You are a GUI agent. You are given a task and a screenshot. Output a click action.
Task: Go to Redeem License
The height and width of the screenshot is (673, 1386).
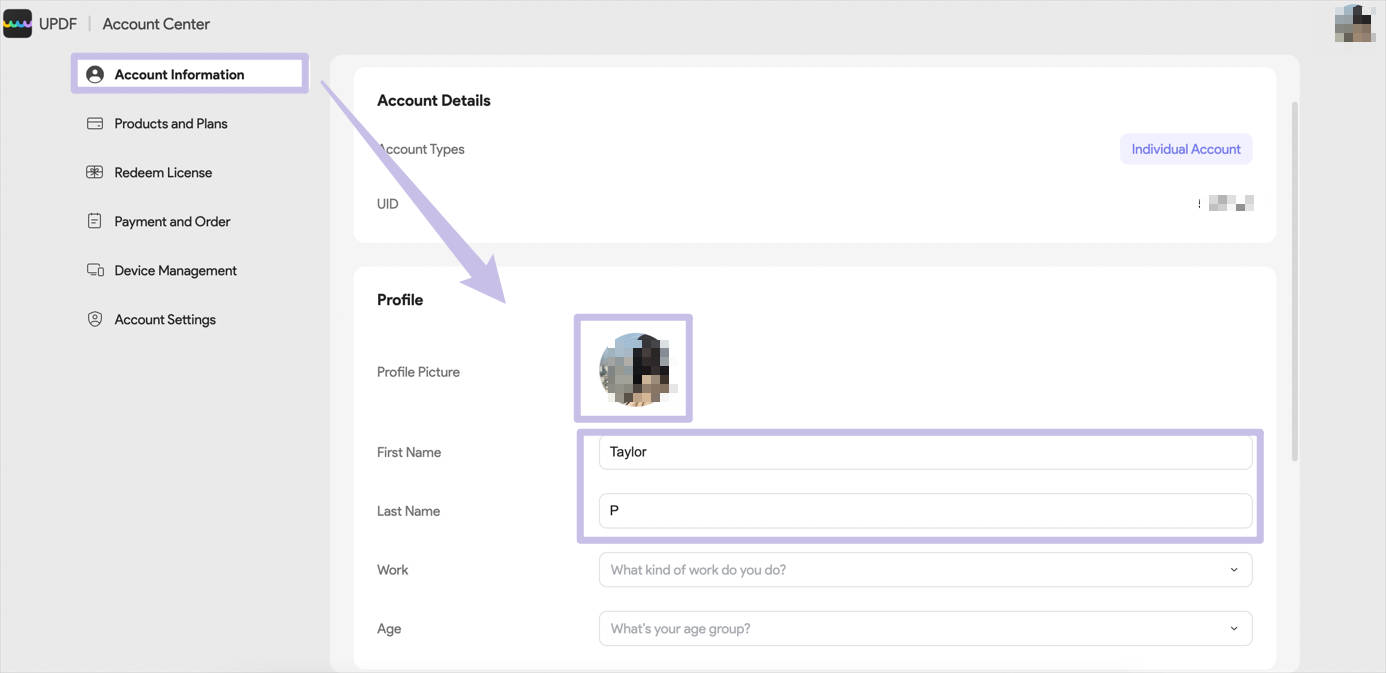click(x=163, y=173)
